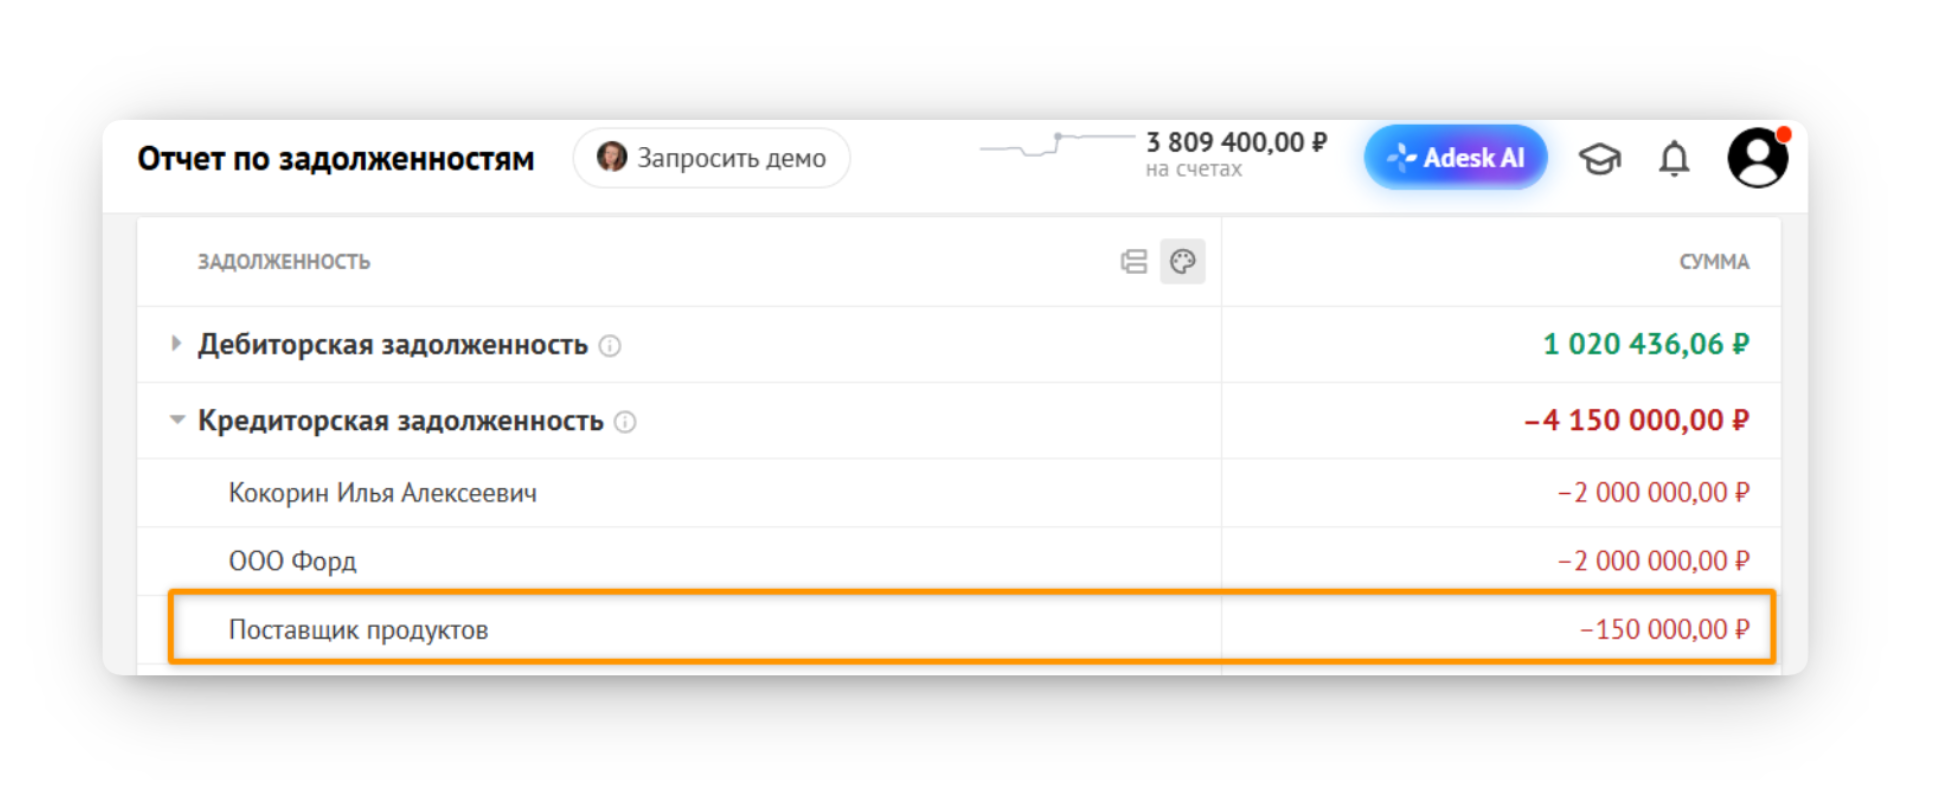
Task: Click the color palette icon in header
Action: click(x=1182, y=262)
